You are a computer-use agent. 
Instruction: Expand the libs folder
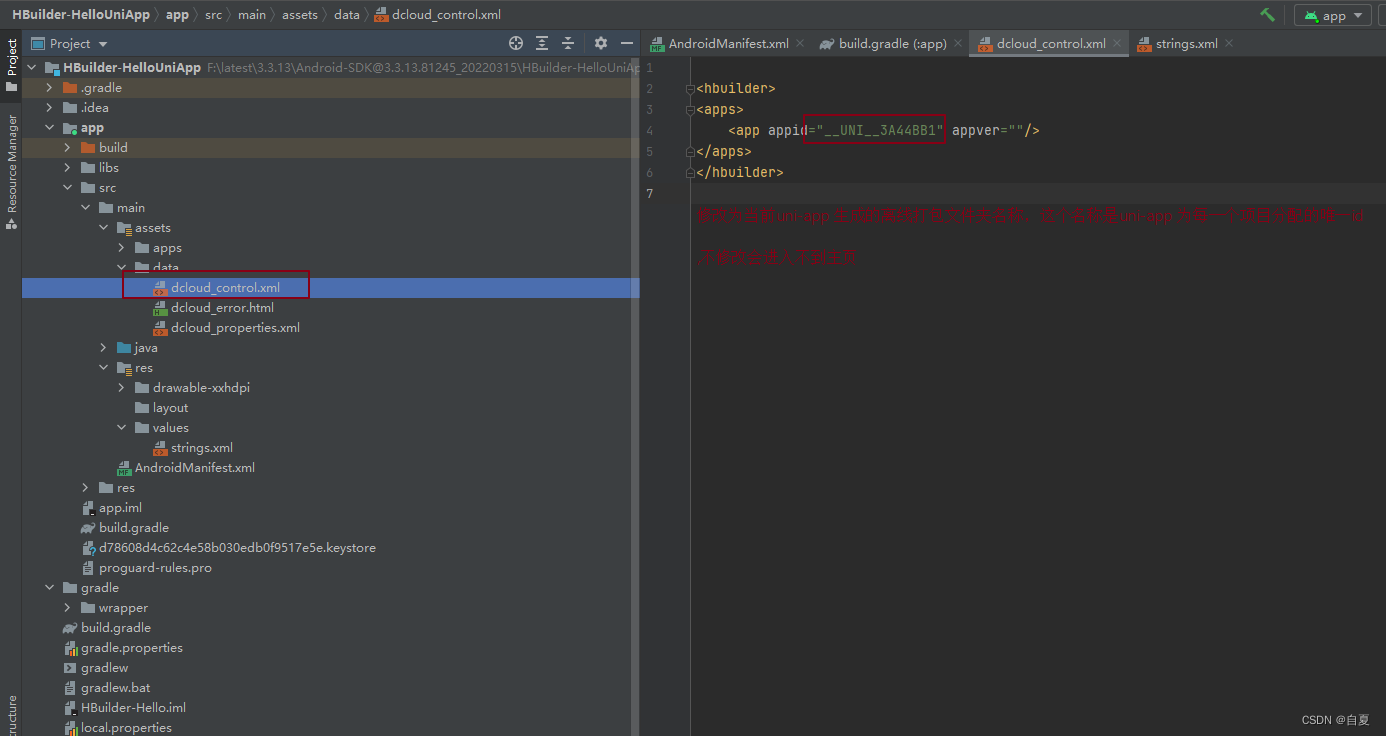tap(68, 168)
